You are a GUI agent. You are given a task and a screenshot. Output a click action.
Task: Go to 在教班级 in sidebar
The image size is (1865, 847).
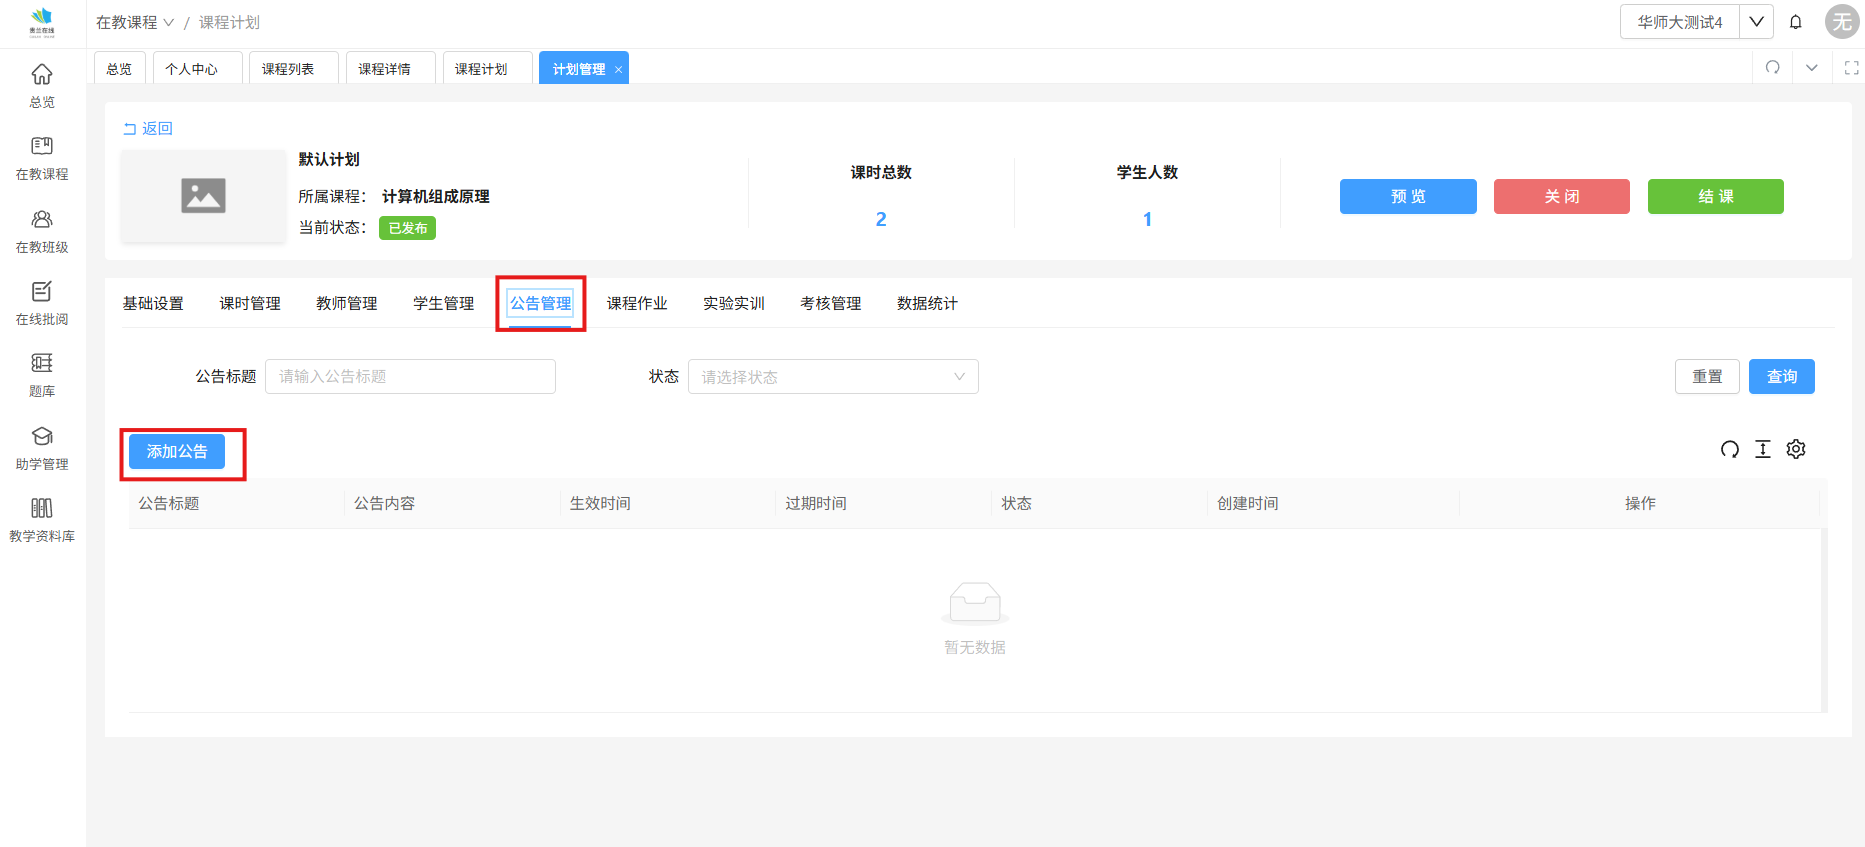[42, 231]
